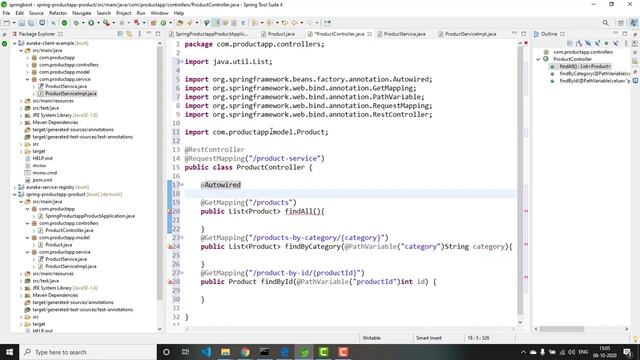Maximize the editor area
This screenshot has height=360, width=640.
tap(524, 33)
